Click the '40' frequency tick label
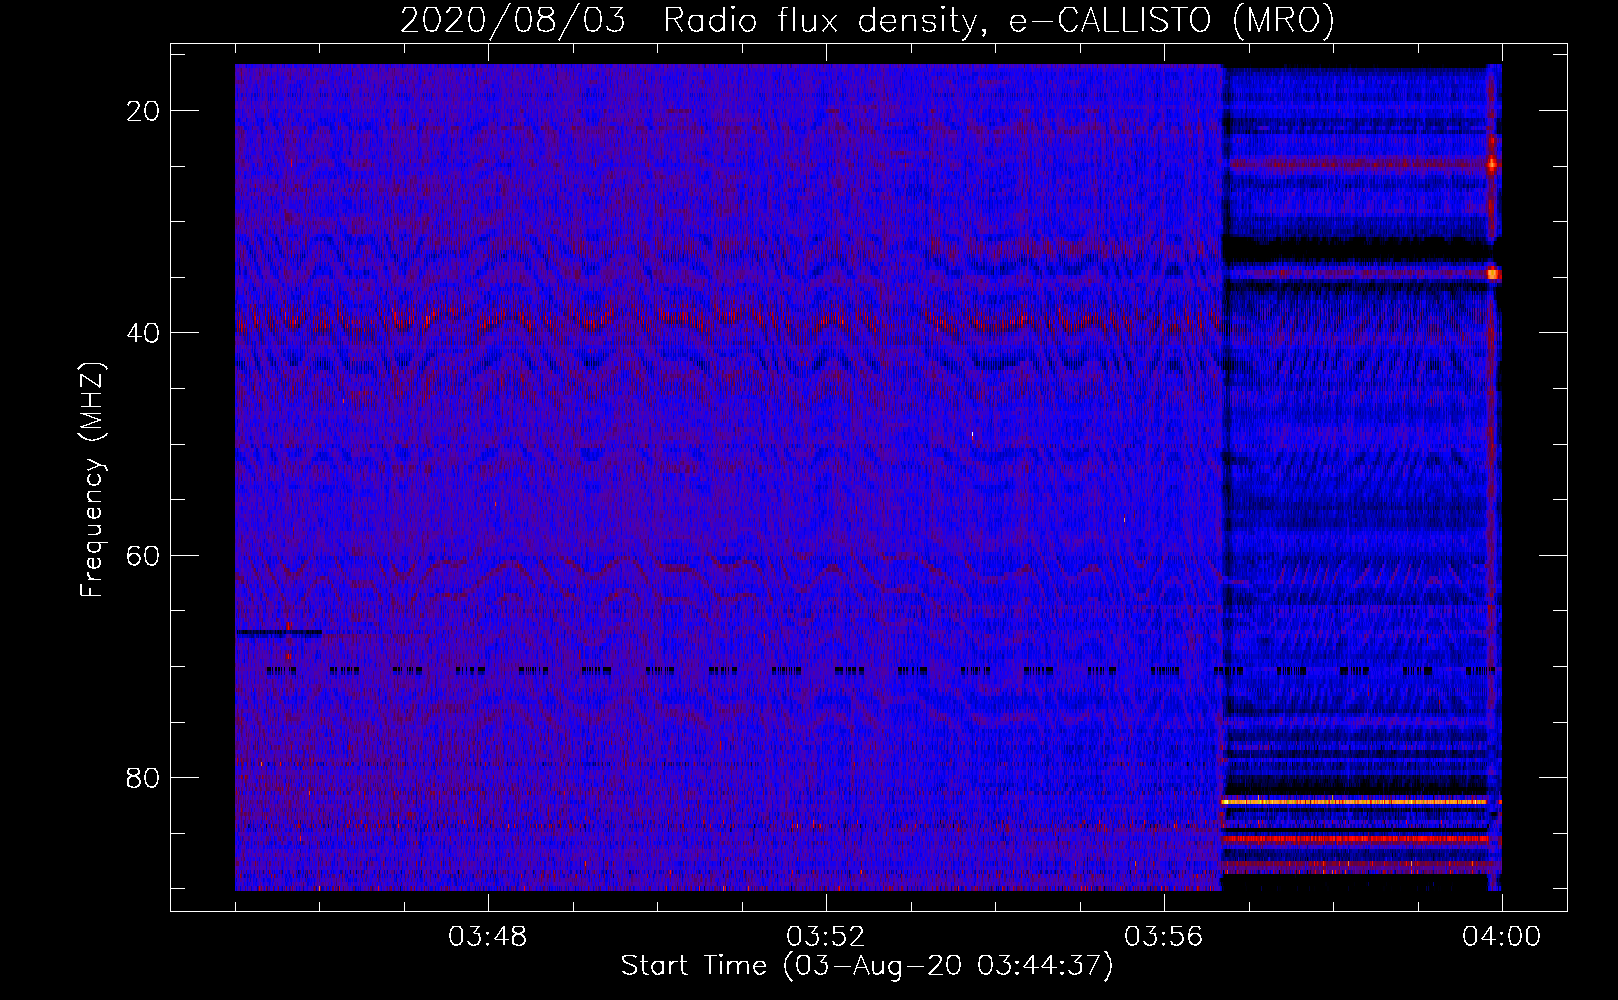This screenshot has height=1000, width=1618. pos(144,332)
